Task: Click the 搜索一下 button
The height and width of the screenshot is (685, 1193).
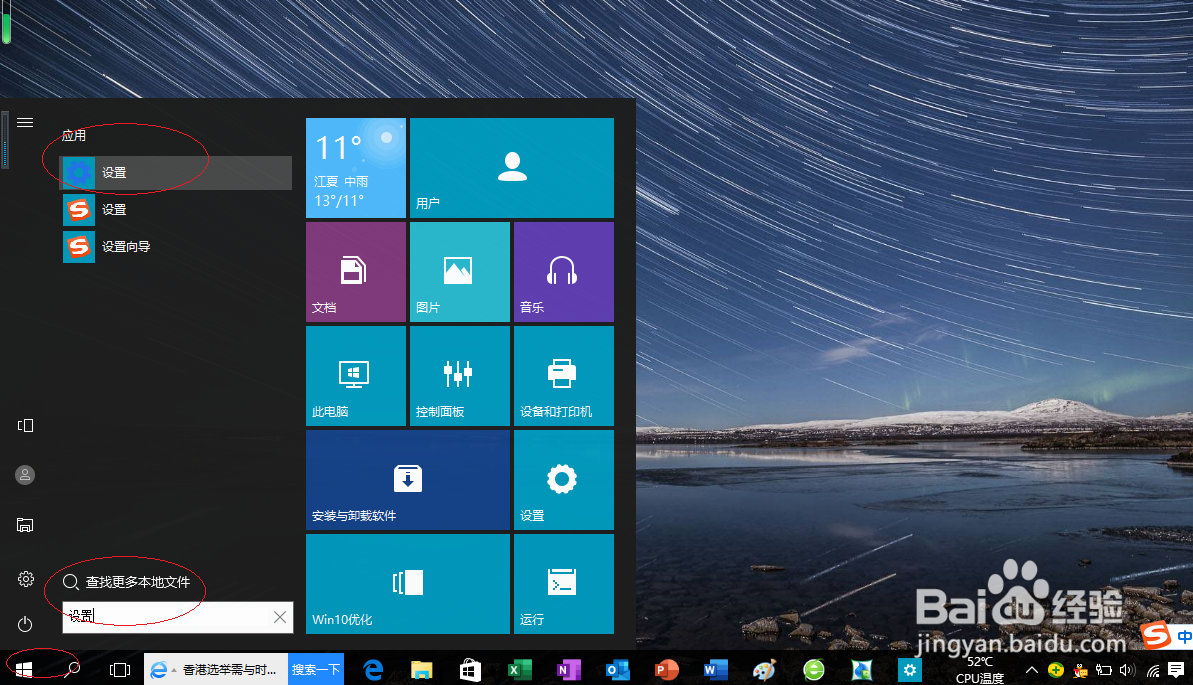Action: tap(316, 670)
